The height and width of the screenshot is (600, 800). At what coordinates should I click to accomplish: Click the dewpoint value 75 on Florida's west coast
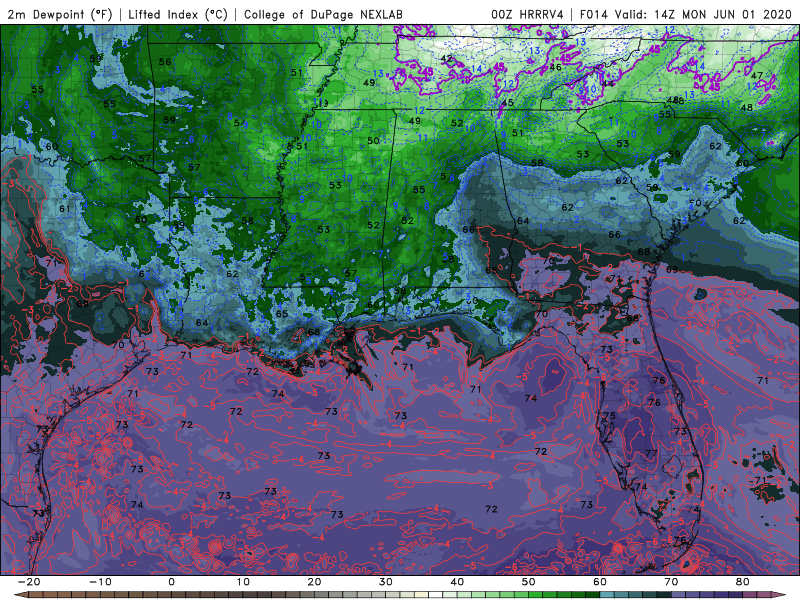pos(609,416)
